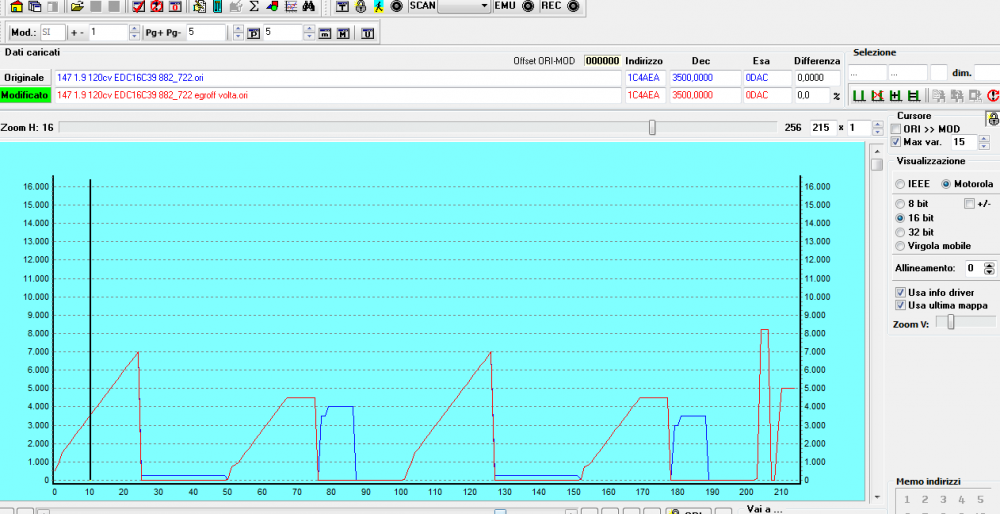Click the red circular arrows icon

pos(156,6)
